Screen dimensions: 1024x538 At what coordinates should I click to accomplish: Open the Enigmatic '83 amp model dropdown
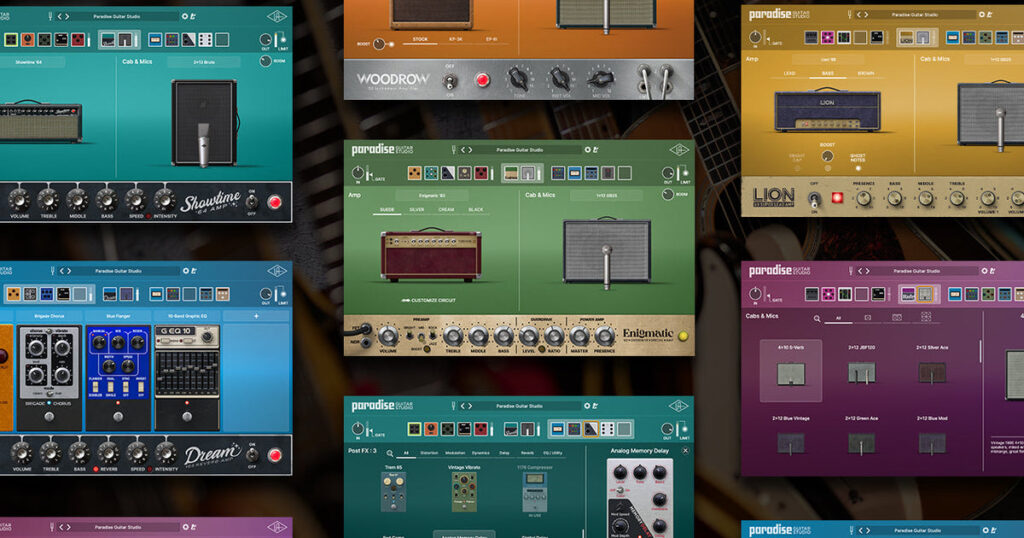[431, 195]
